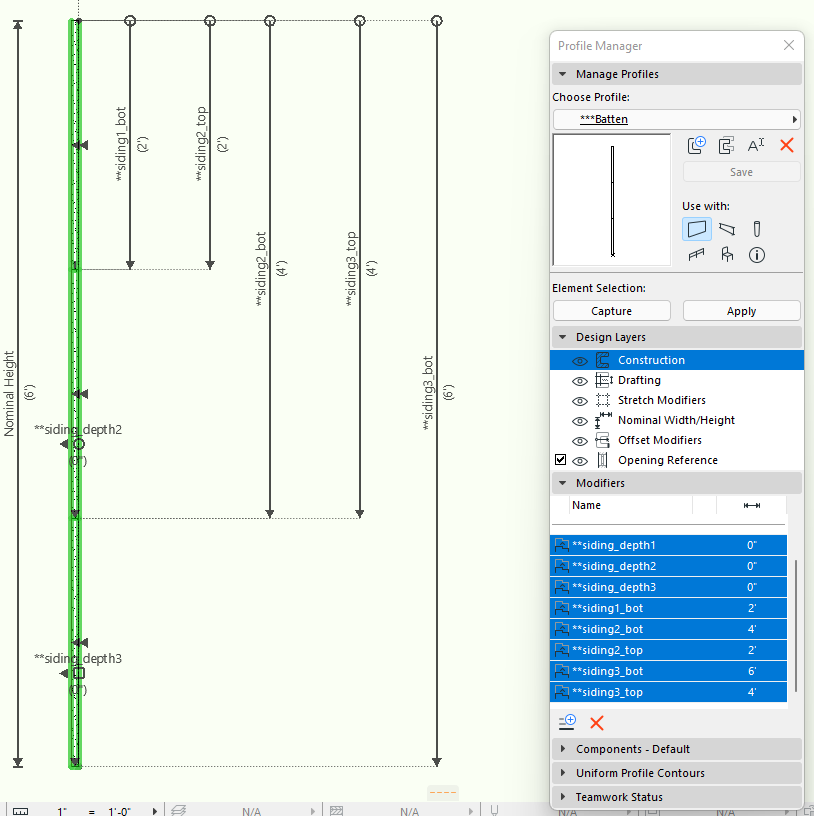Screen dimensions: 814x816
Task: Click the Stretch Modifiers layer type icon
Action: (x=603, y=400)
